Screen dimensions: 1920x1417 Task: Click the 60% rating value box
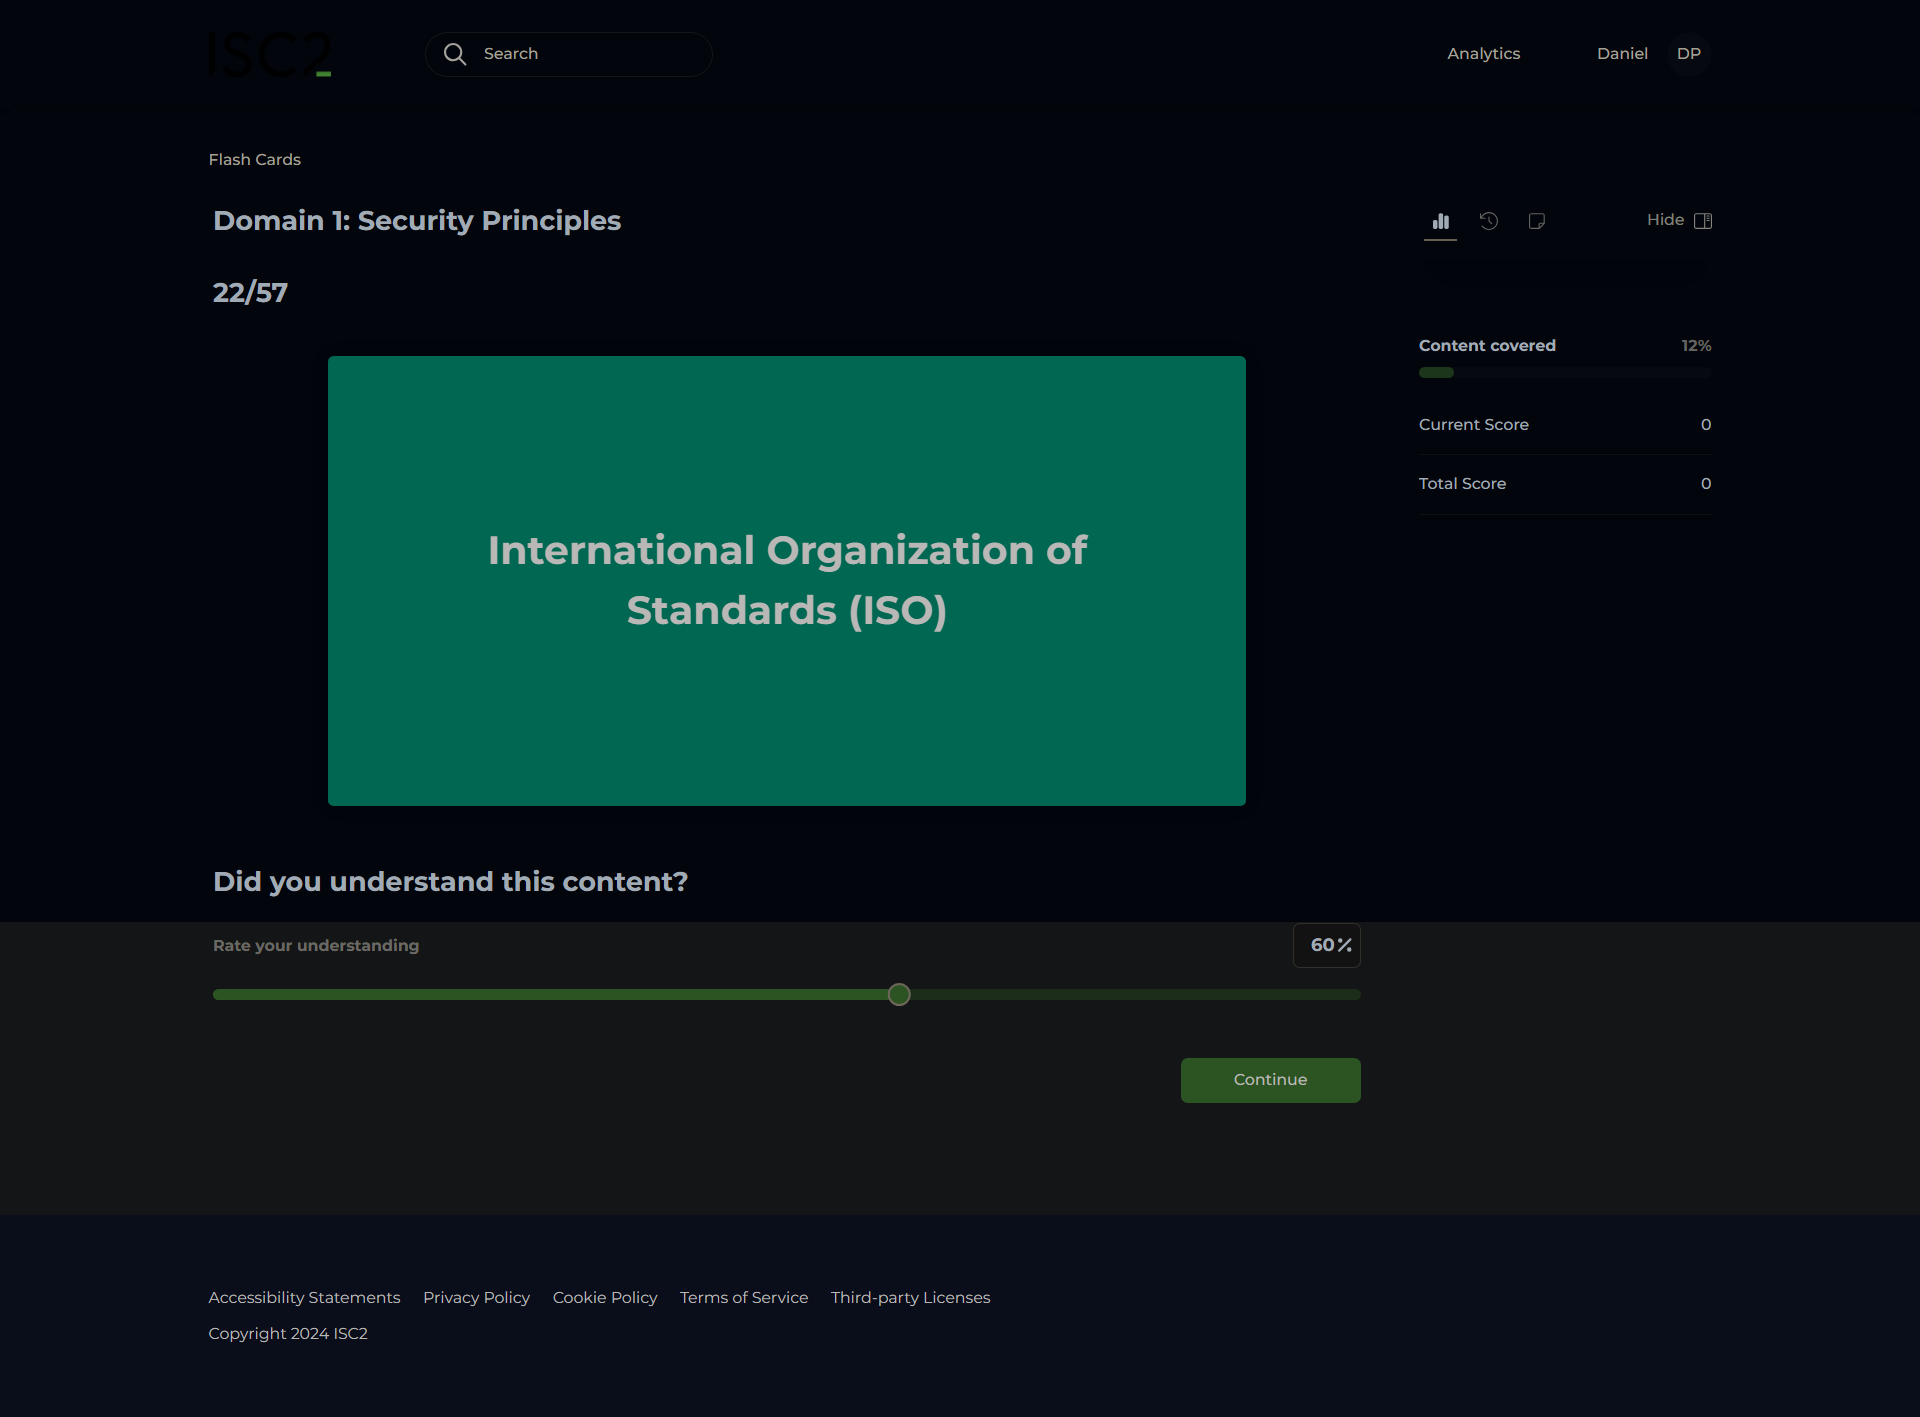[1326, 945]
